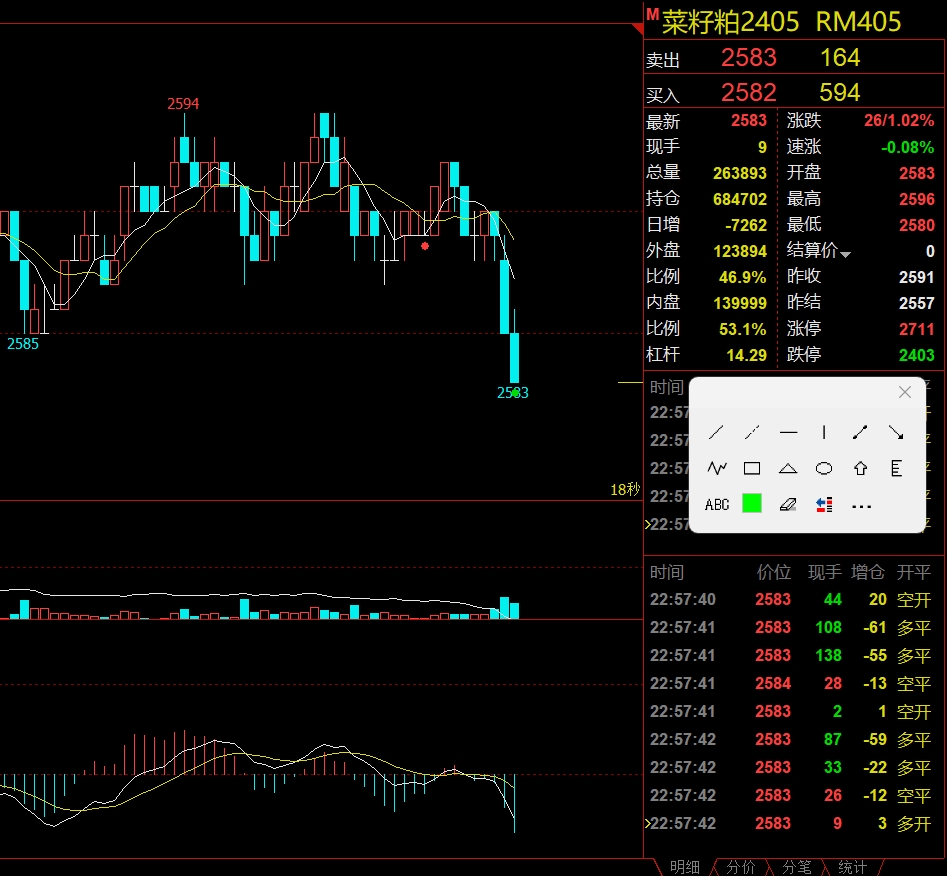Click the 增仓 column header in trade list
The image size is (947, 876).
(868, 572)
